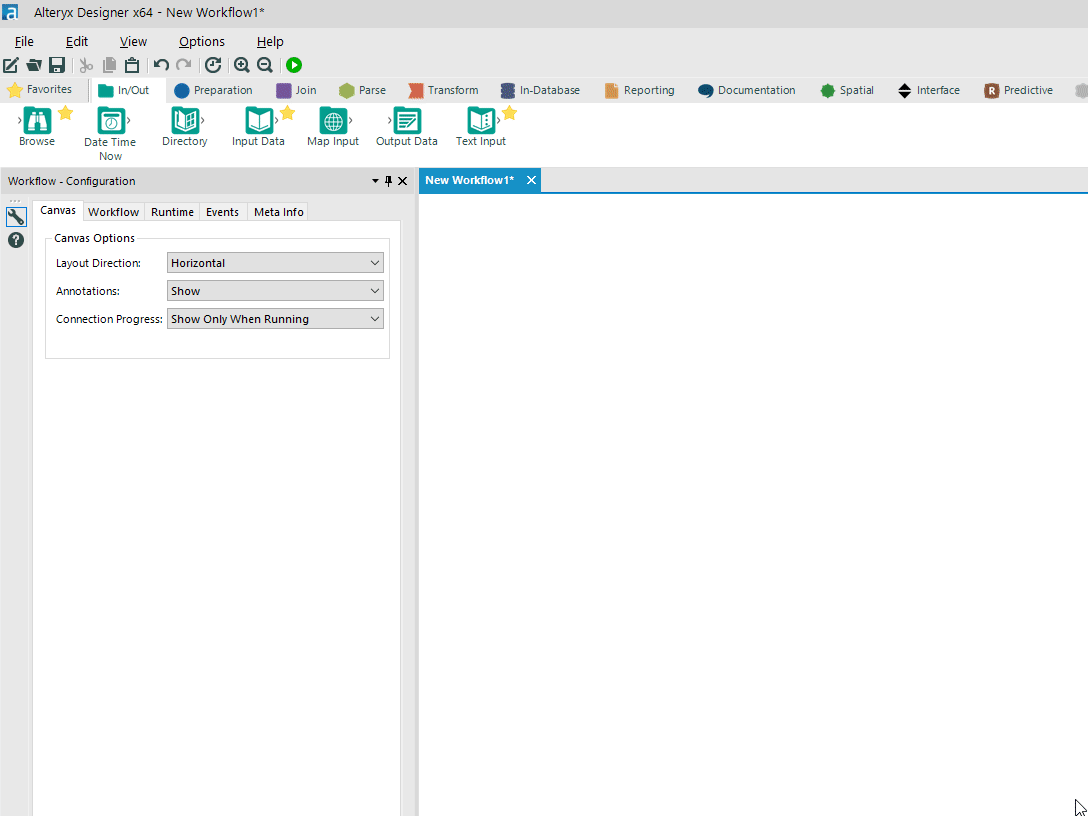This screenshot has height=816, width=1088.
Task: Switch to the Preparation tool category
Action: [214, 90]
